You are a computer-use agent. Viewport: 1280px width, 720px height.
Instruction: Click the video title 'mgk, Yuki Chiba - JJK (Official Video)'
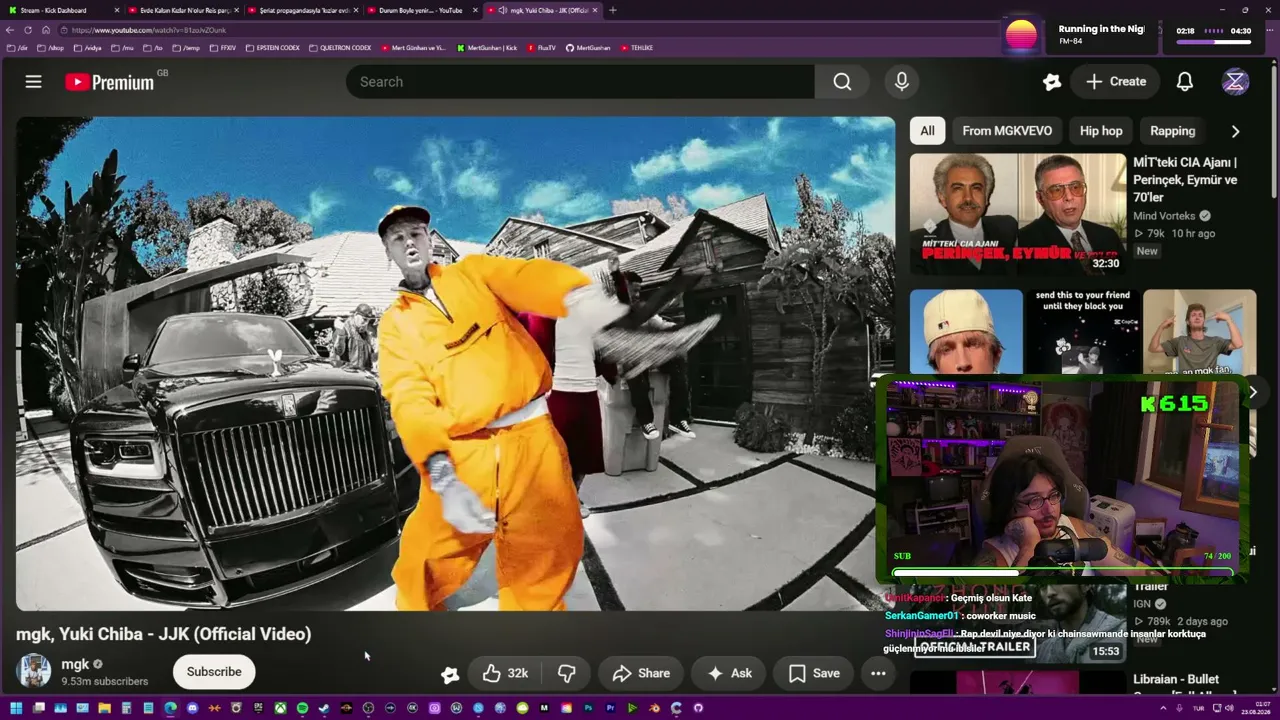point(164,634)
